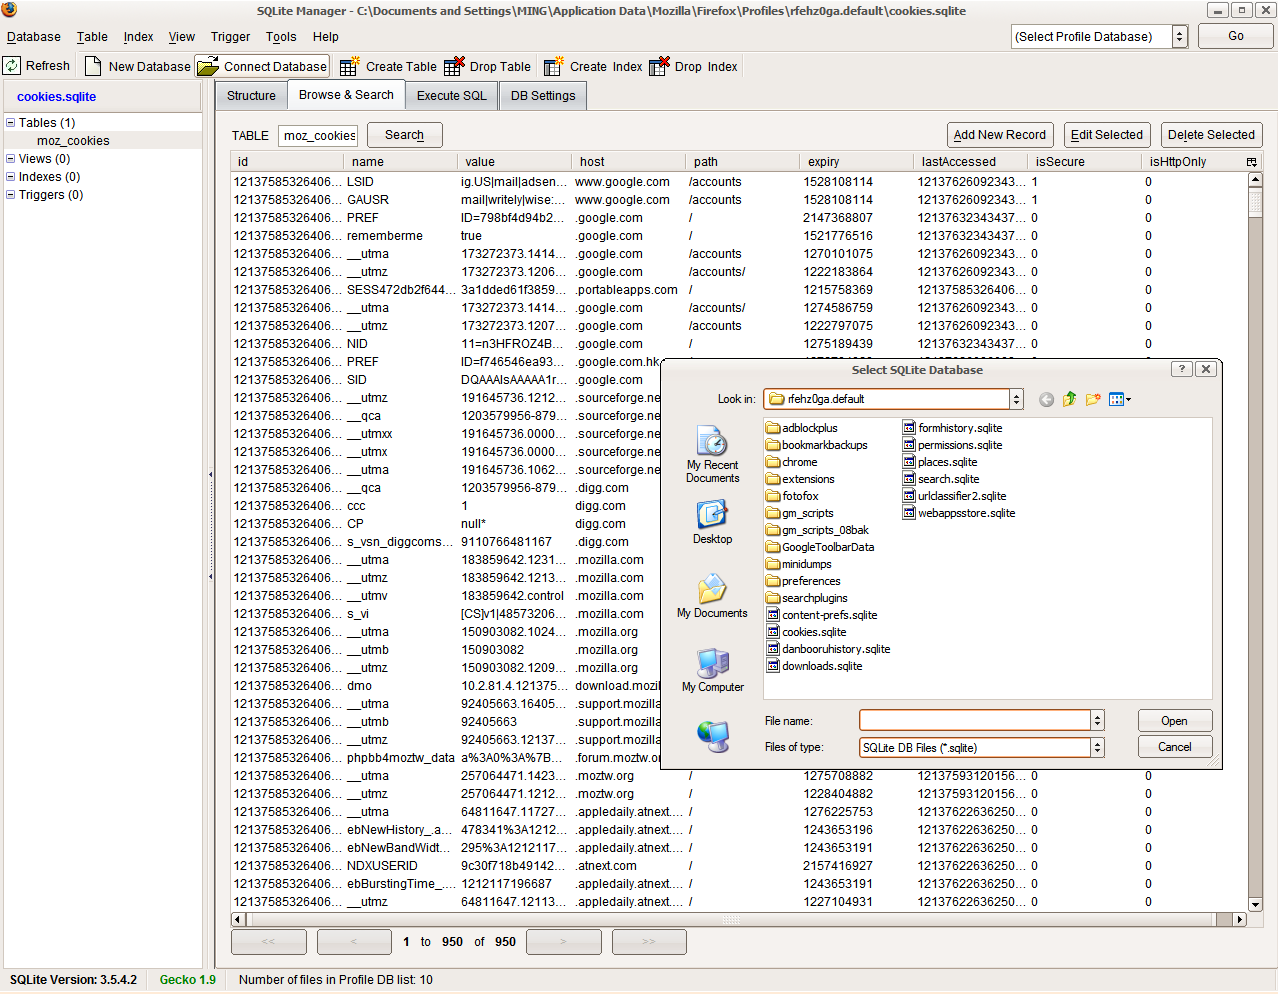The image size is (1278, 994).
Task: Expand the Indexes (0) tree node
Action: (11, 177)
